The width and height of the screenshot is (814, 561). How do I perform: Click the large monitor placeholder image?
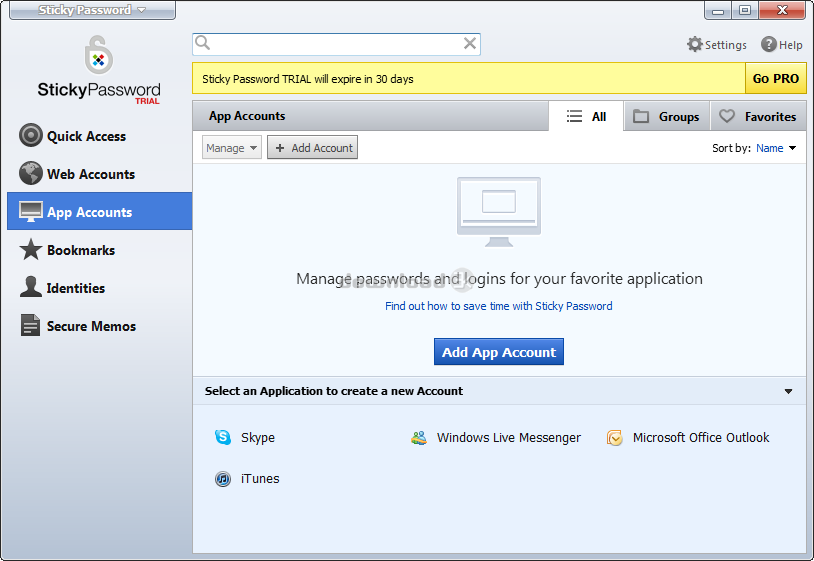(499, 212)
